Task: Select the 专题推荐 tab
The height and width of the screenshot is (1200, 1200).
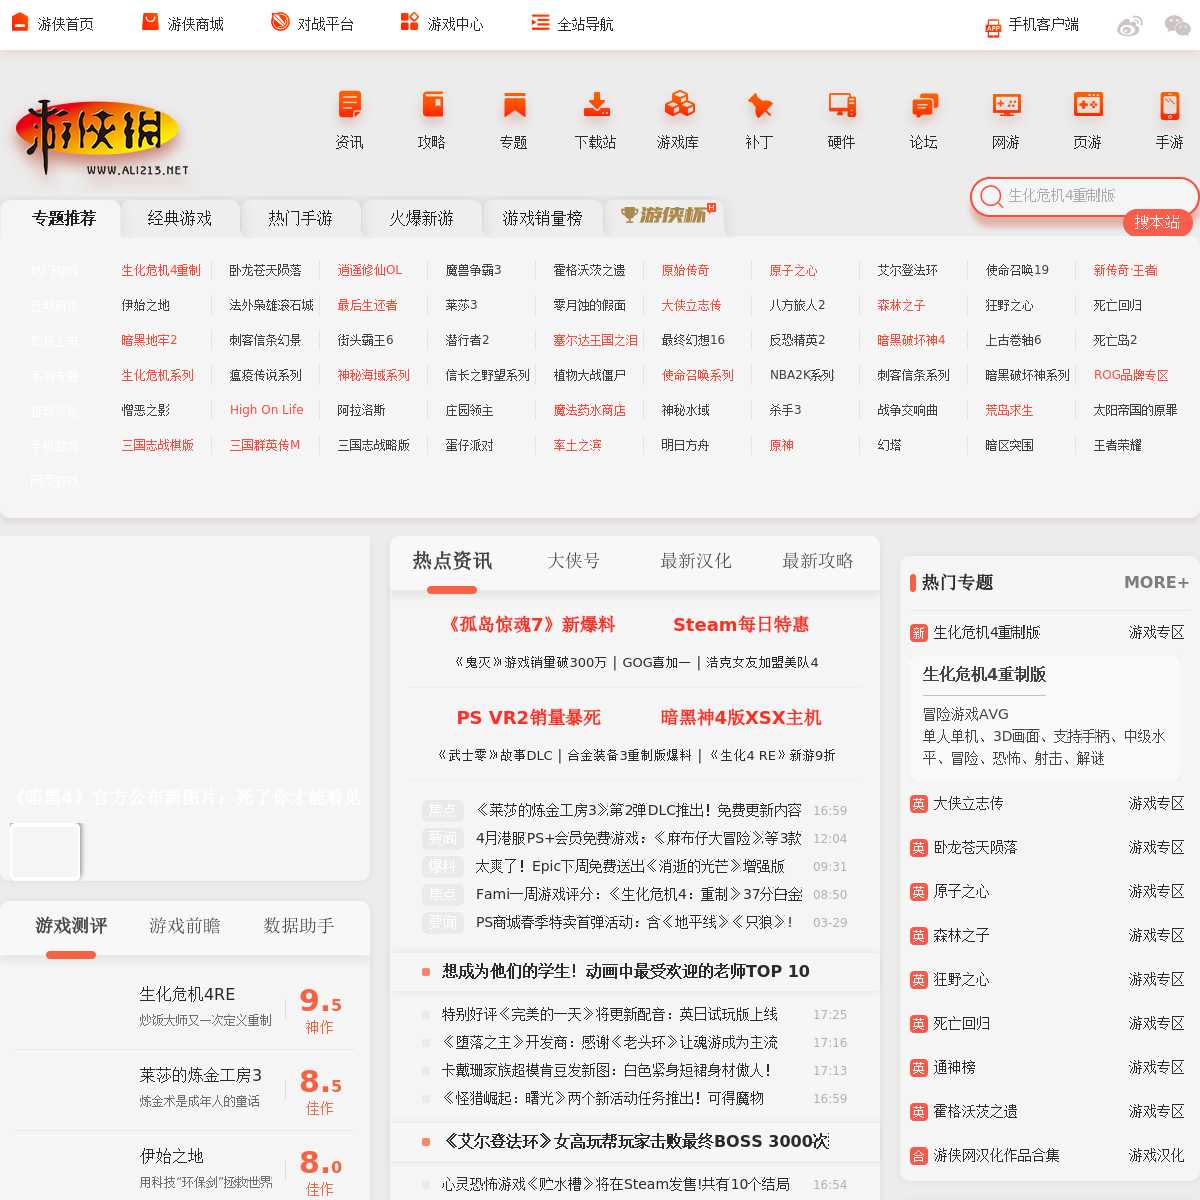Action: pos(63,218)
